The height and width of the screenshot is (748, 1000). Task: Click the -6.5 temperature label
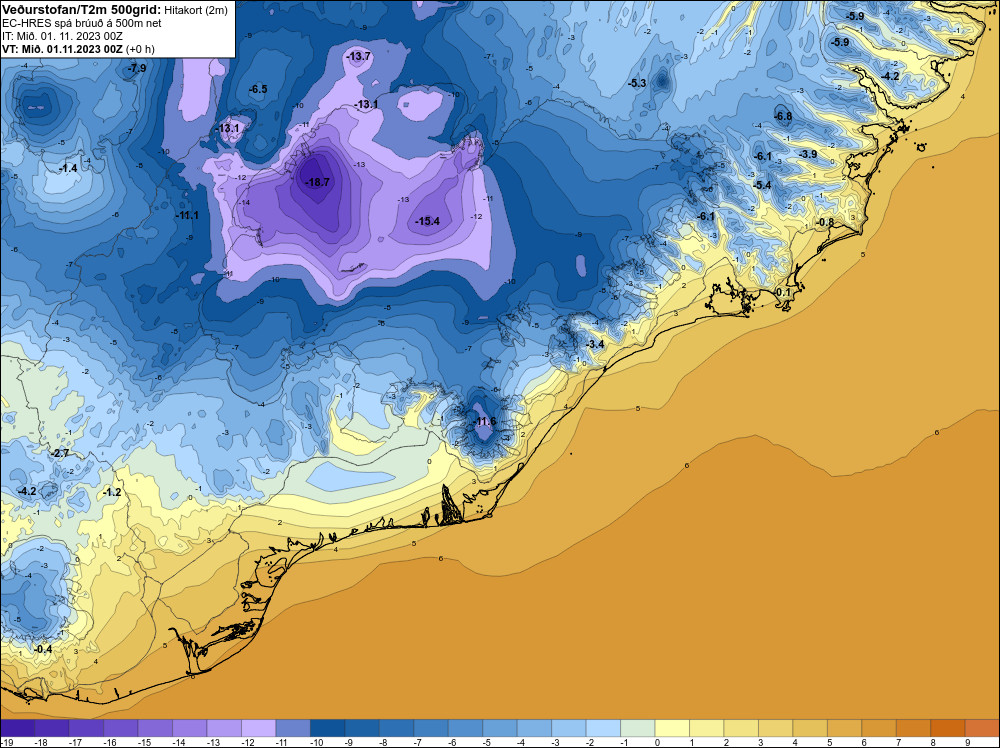click(x=258, y=89)
